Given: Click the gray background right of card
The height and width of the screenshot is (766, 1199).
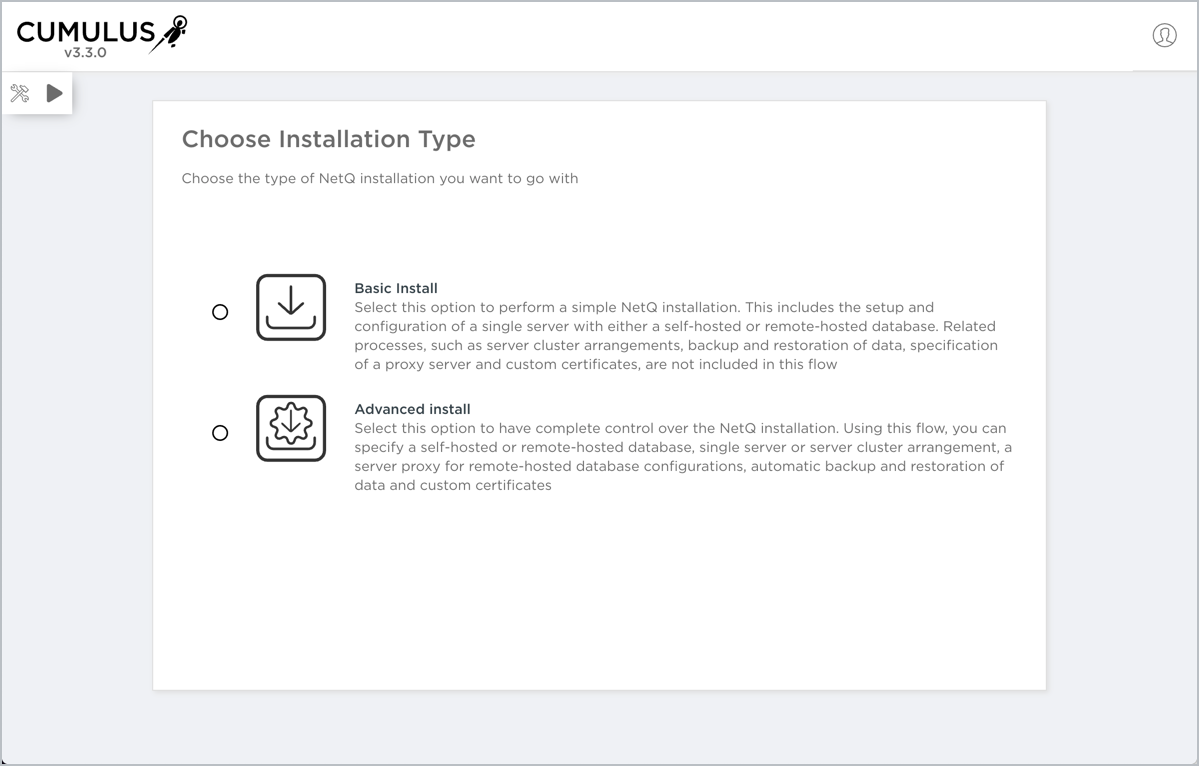Looking at the screenshot, I should (x=1120, y=400).
